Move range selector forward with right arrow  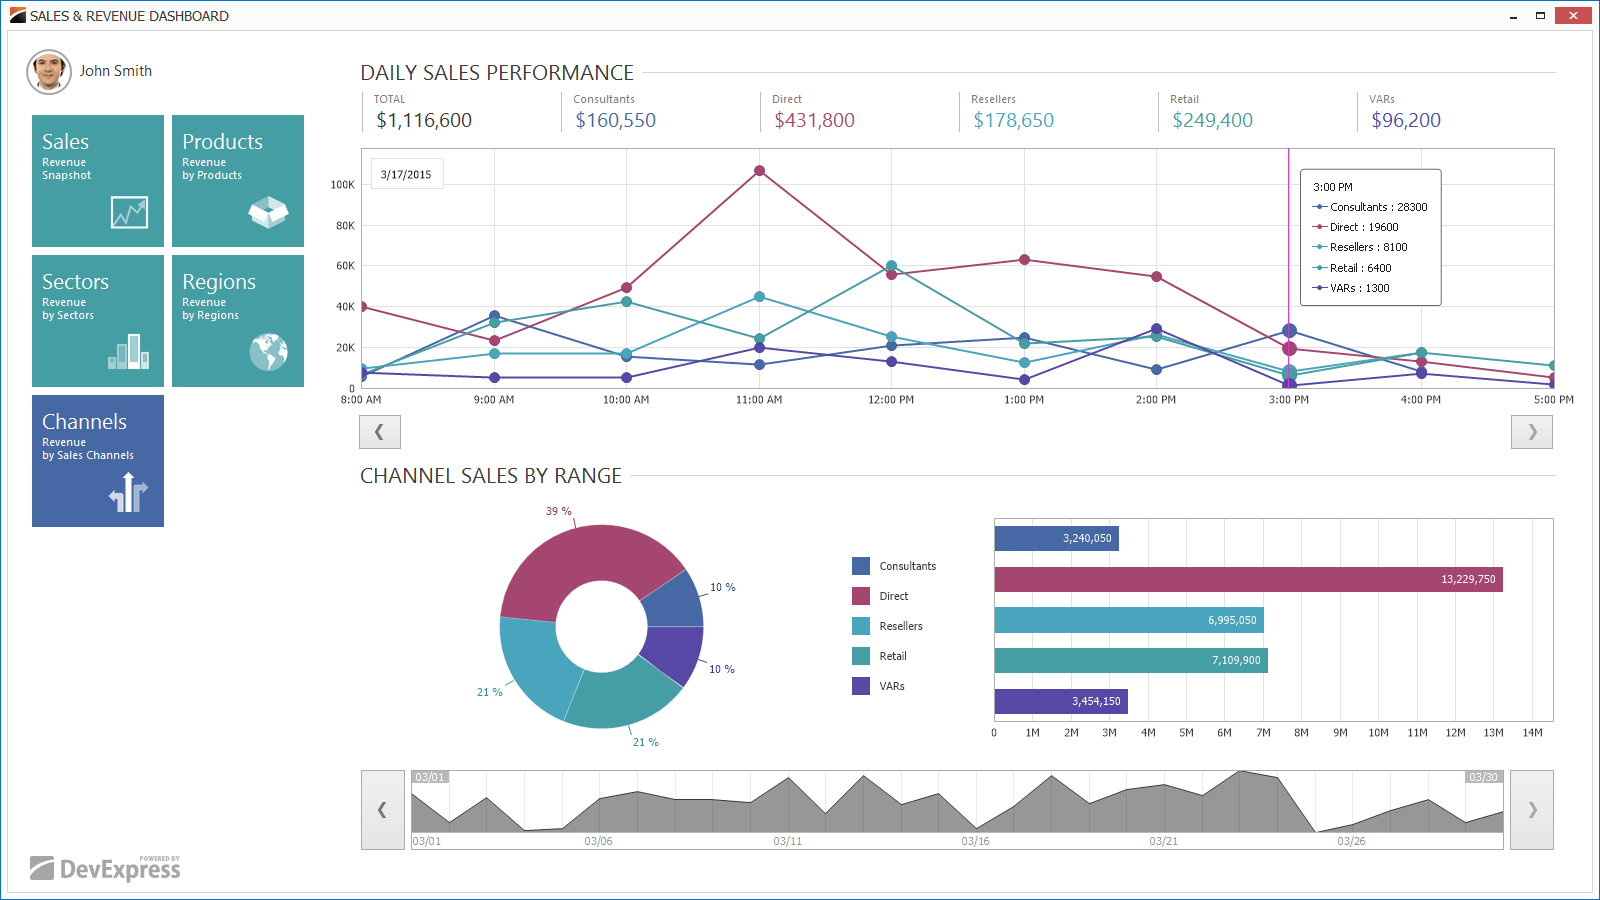pos(1532,810)
